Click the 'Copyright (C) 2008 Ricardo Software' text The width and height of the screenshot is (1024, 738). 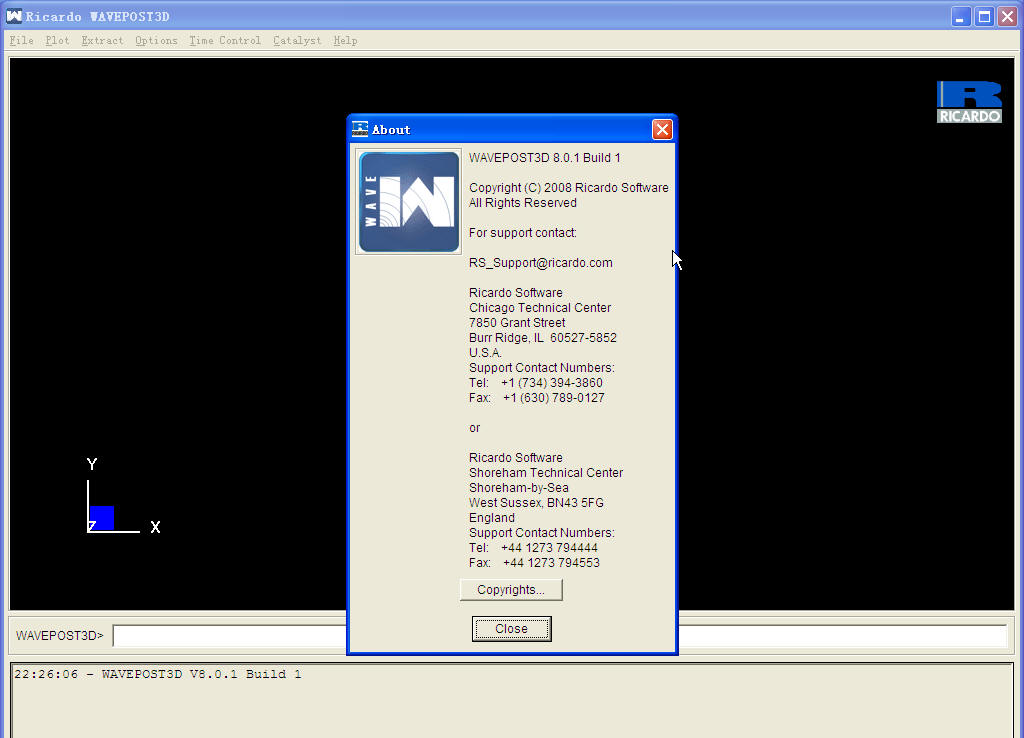point(569,187)
